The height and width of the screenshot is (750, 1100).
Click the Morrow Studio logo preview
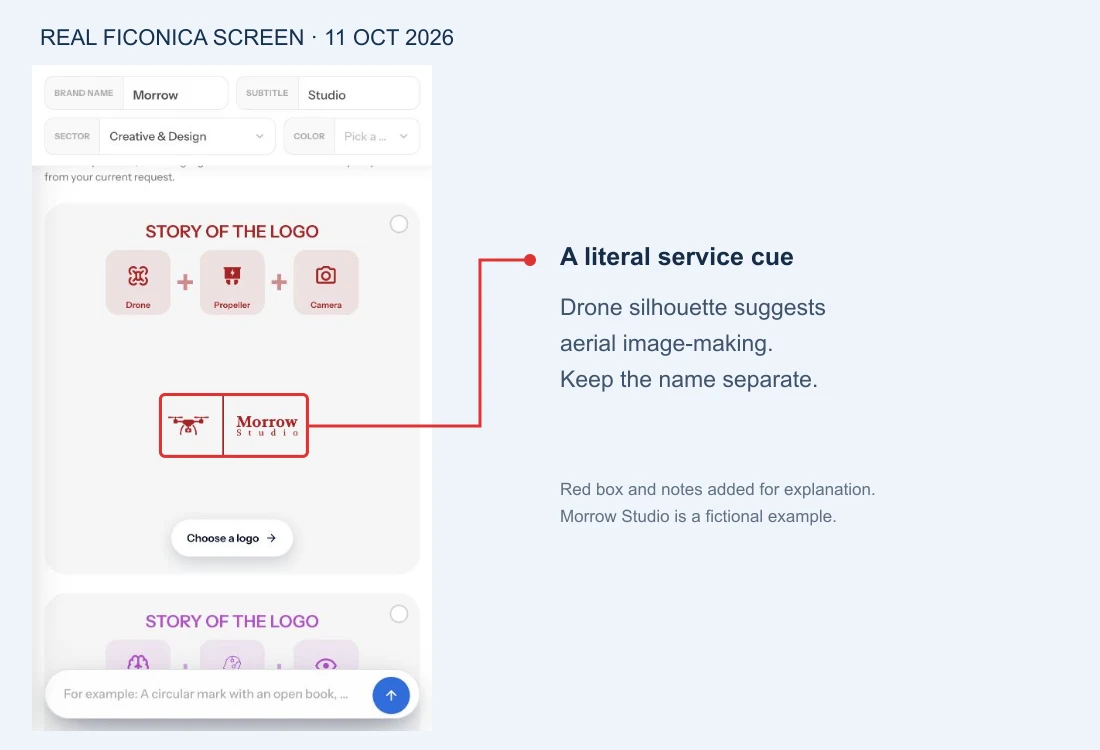click(x=234, y=425)
